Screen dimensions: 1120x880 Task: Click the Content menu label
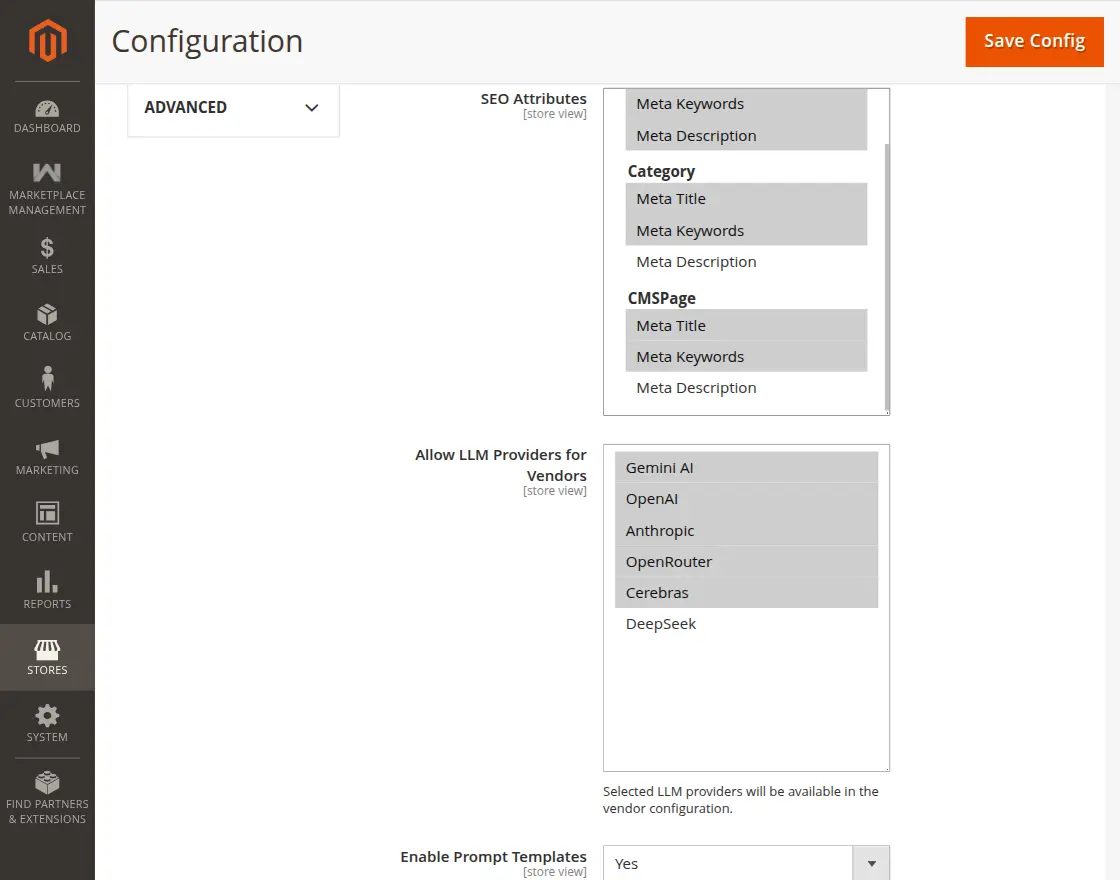47,537
